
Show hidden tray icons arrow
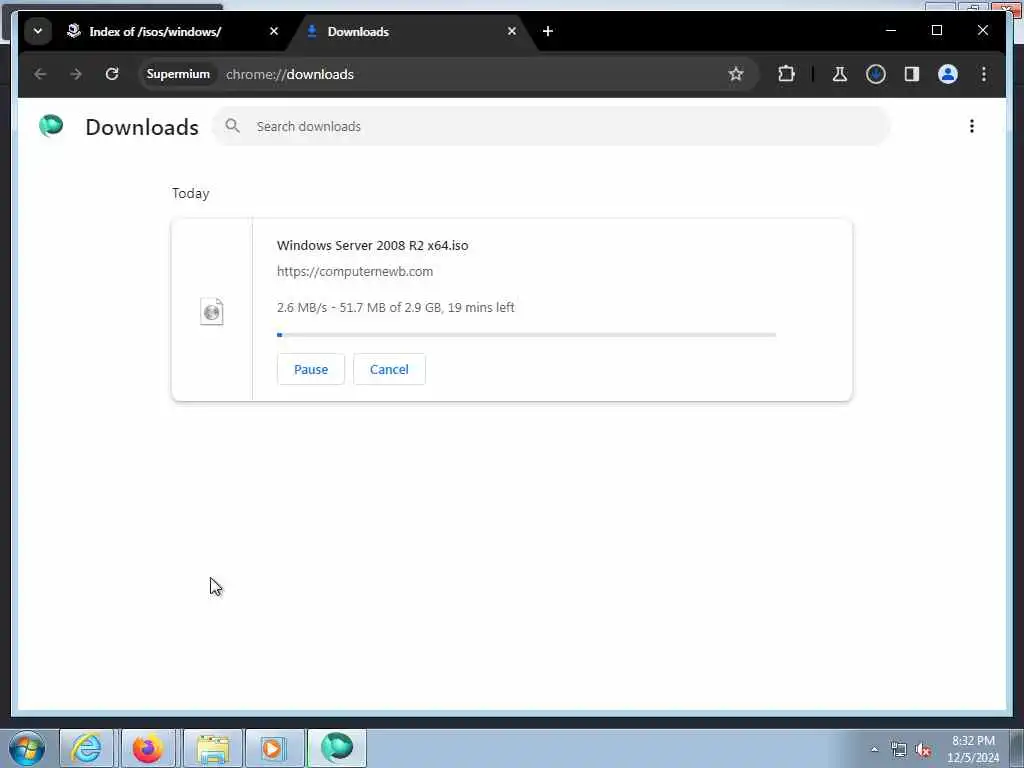coord(874,749)
